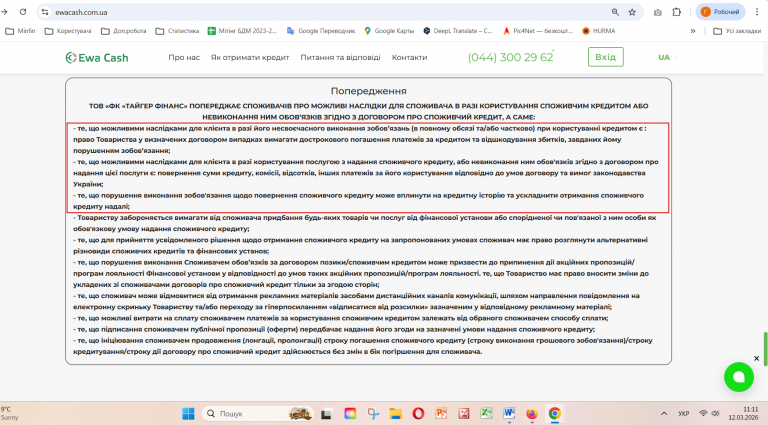Screen dimensions: 768x425
Task: Open the HURMA bookmark
Action: tap(598, 31)
